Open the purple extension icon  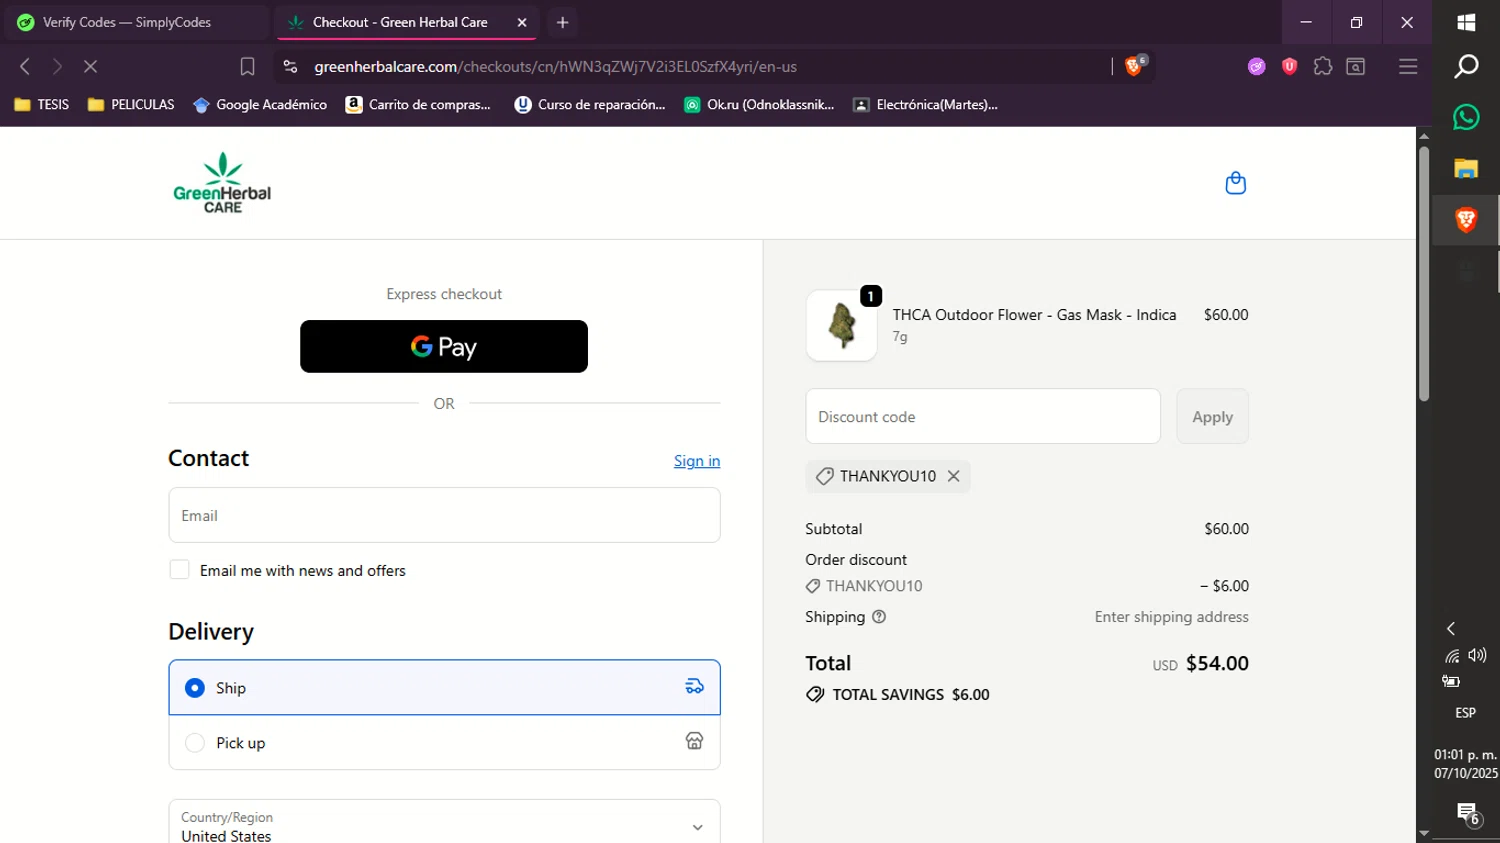(x=1256, y=67)
